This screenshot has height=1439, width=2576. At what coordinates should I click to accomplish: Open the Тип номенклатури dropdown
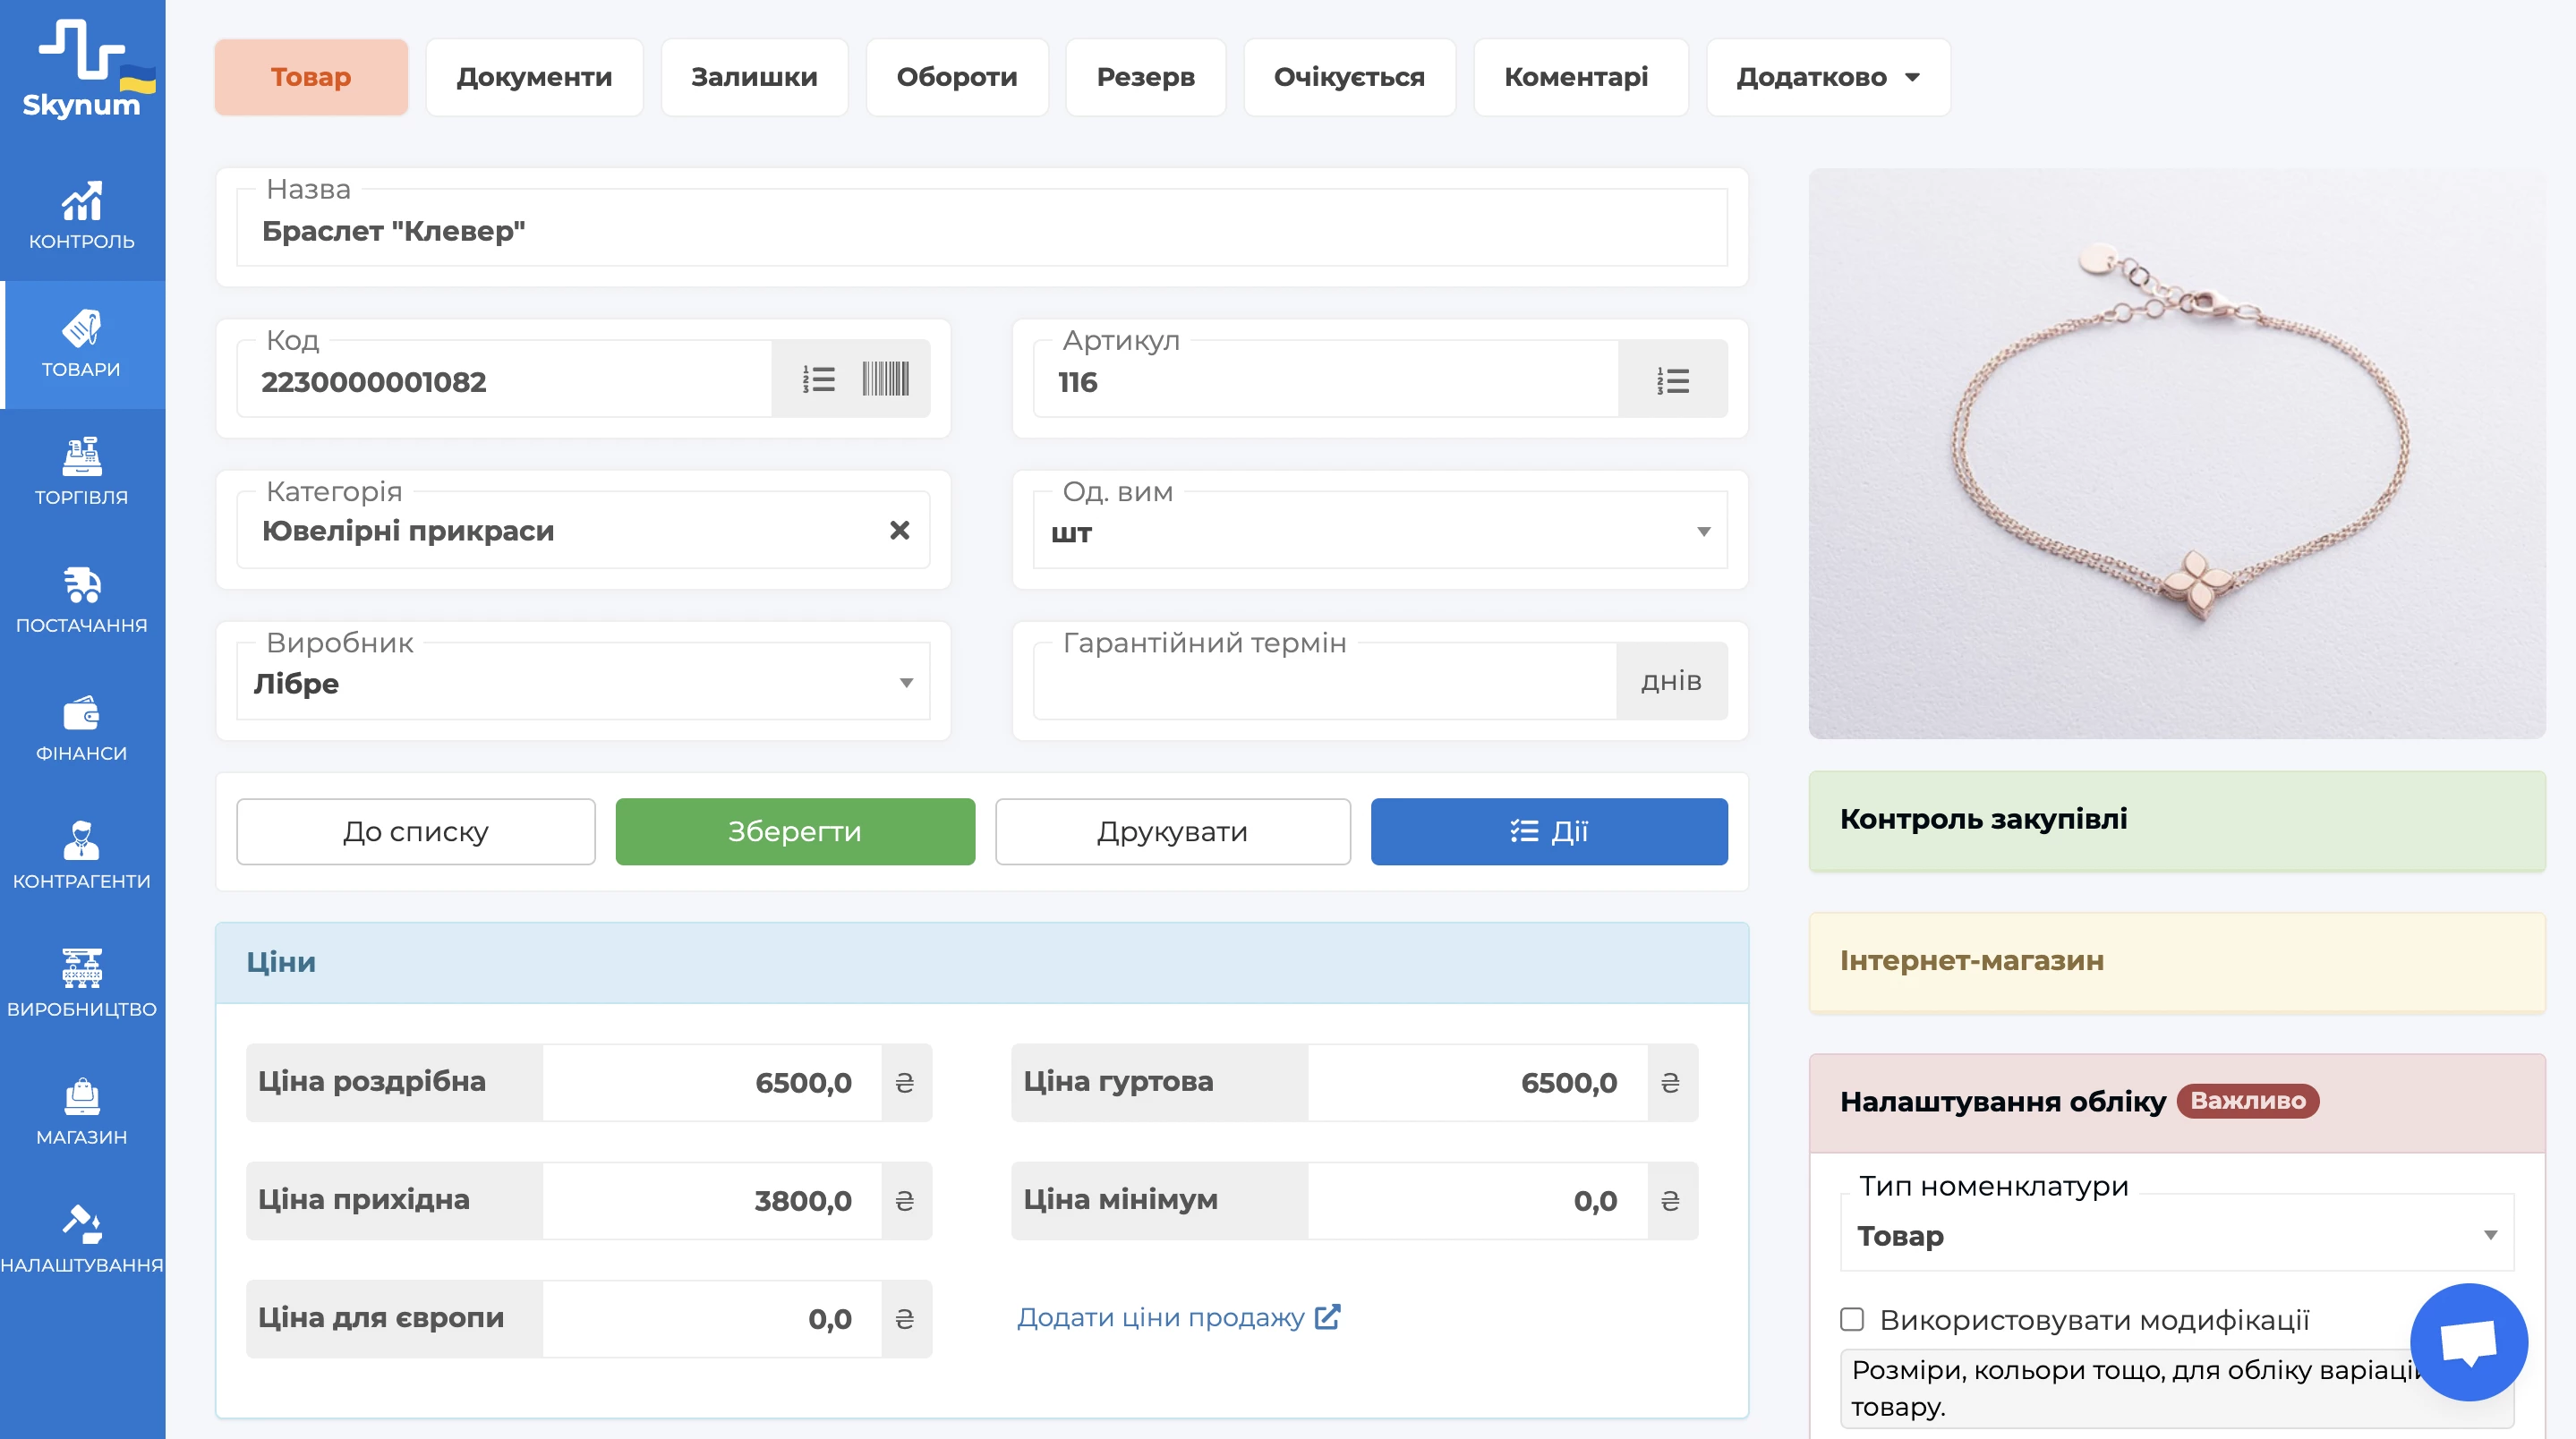point(2490,1235)
